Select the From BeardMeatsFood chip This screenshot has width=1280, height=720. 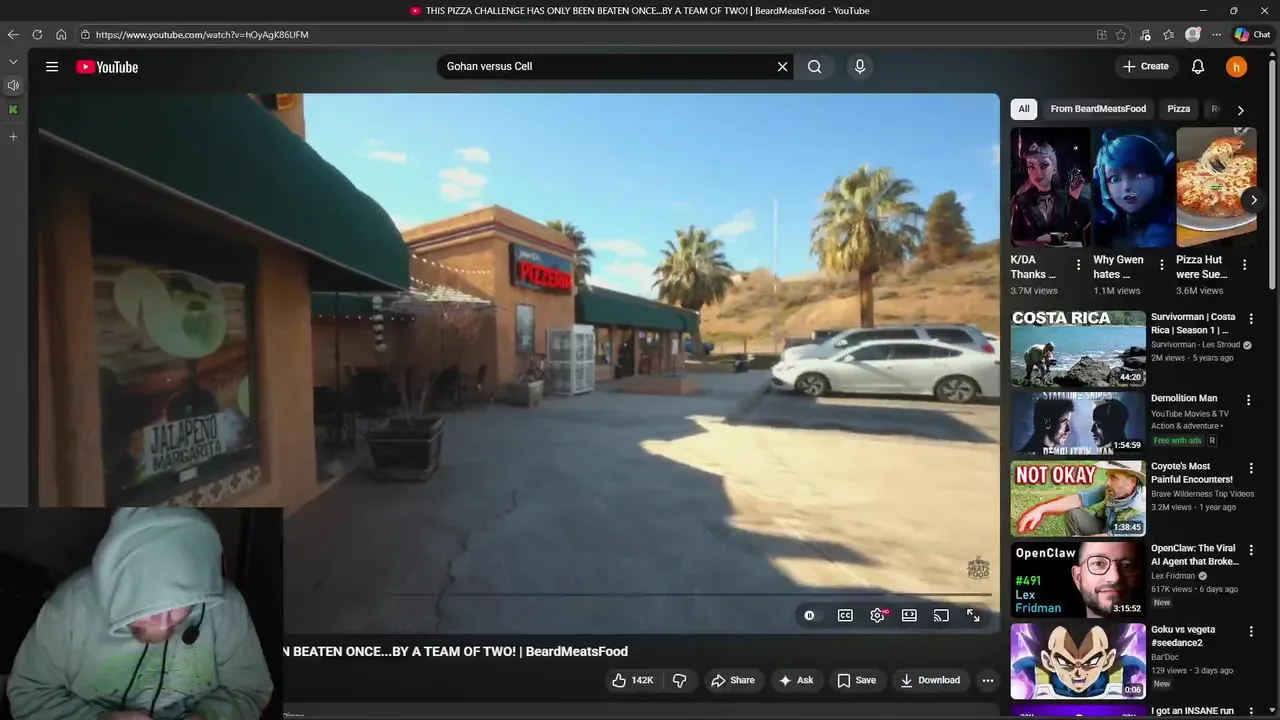click(1098, 109)
